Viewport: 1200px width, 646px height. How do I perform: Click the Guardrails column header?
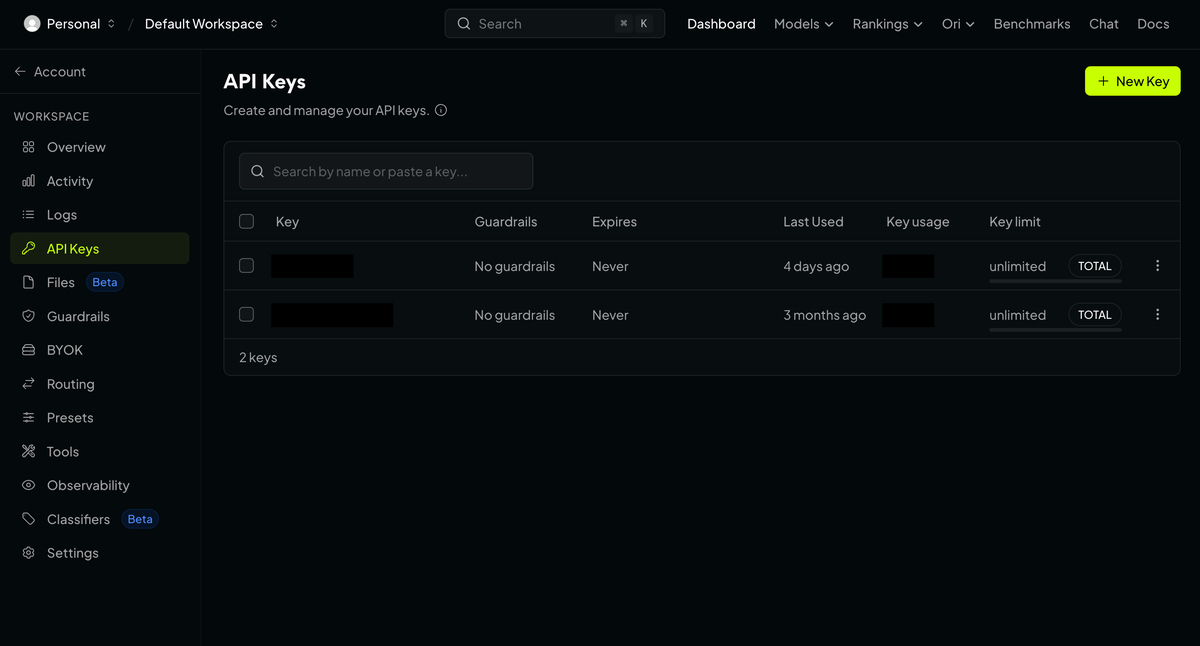(506, 222)
